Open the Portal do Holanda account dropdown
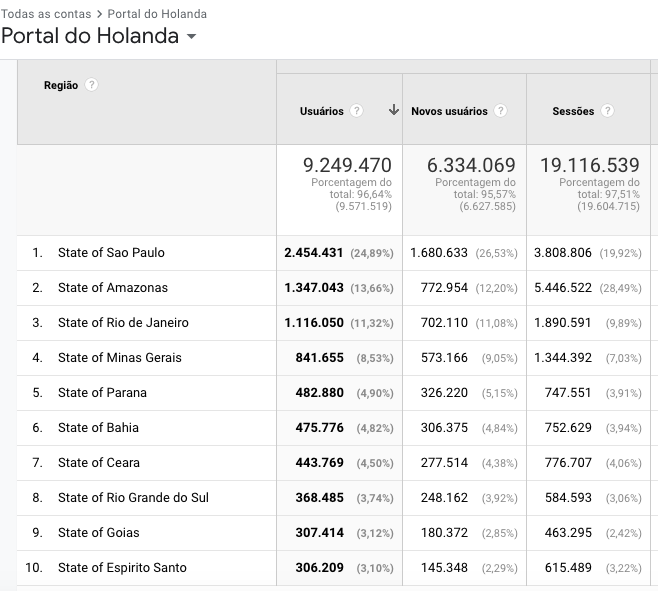 pyautogui.click(x=191, y=37)
